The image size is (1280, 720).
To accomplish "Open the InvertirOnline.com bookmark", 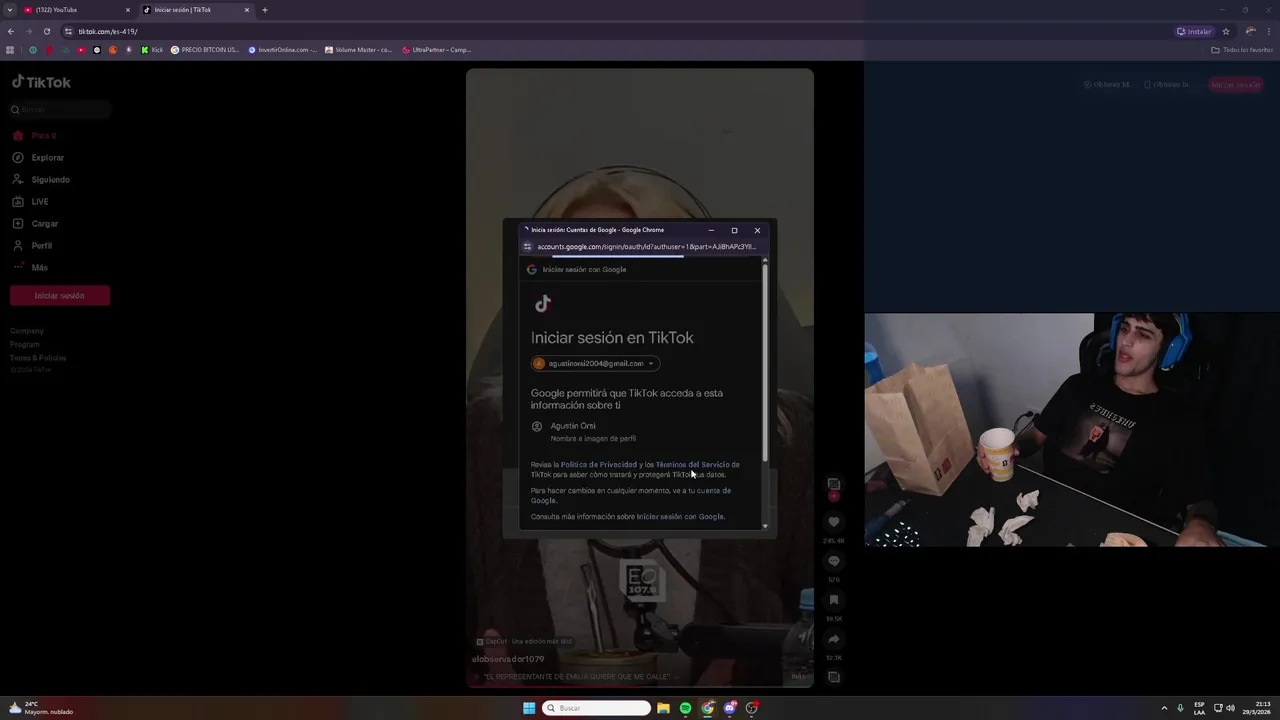I will coord(283,50).
